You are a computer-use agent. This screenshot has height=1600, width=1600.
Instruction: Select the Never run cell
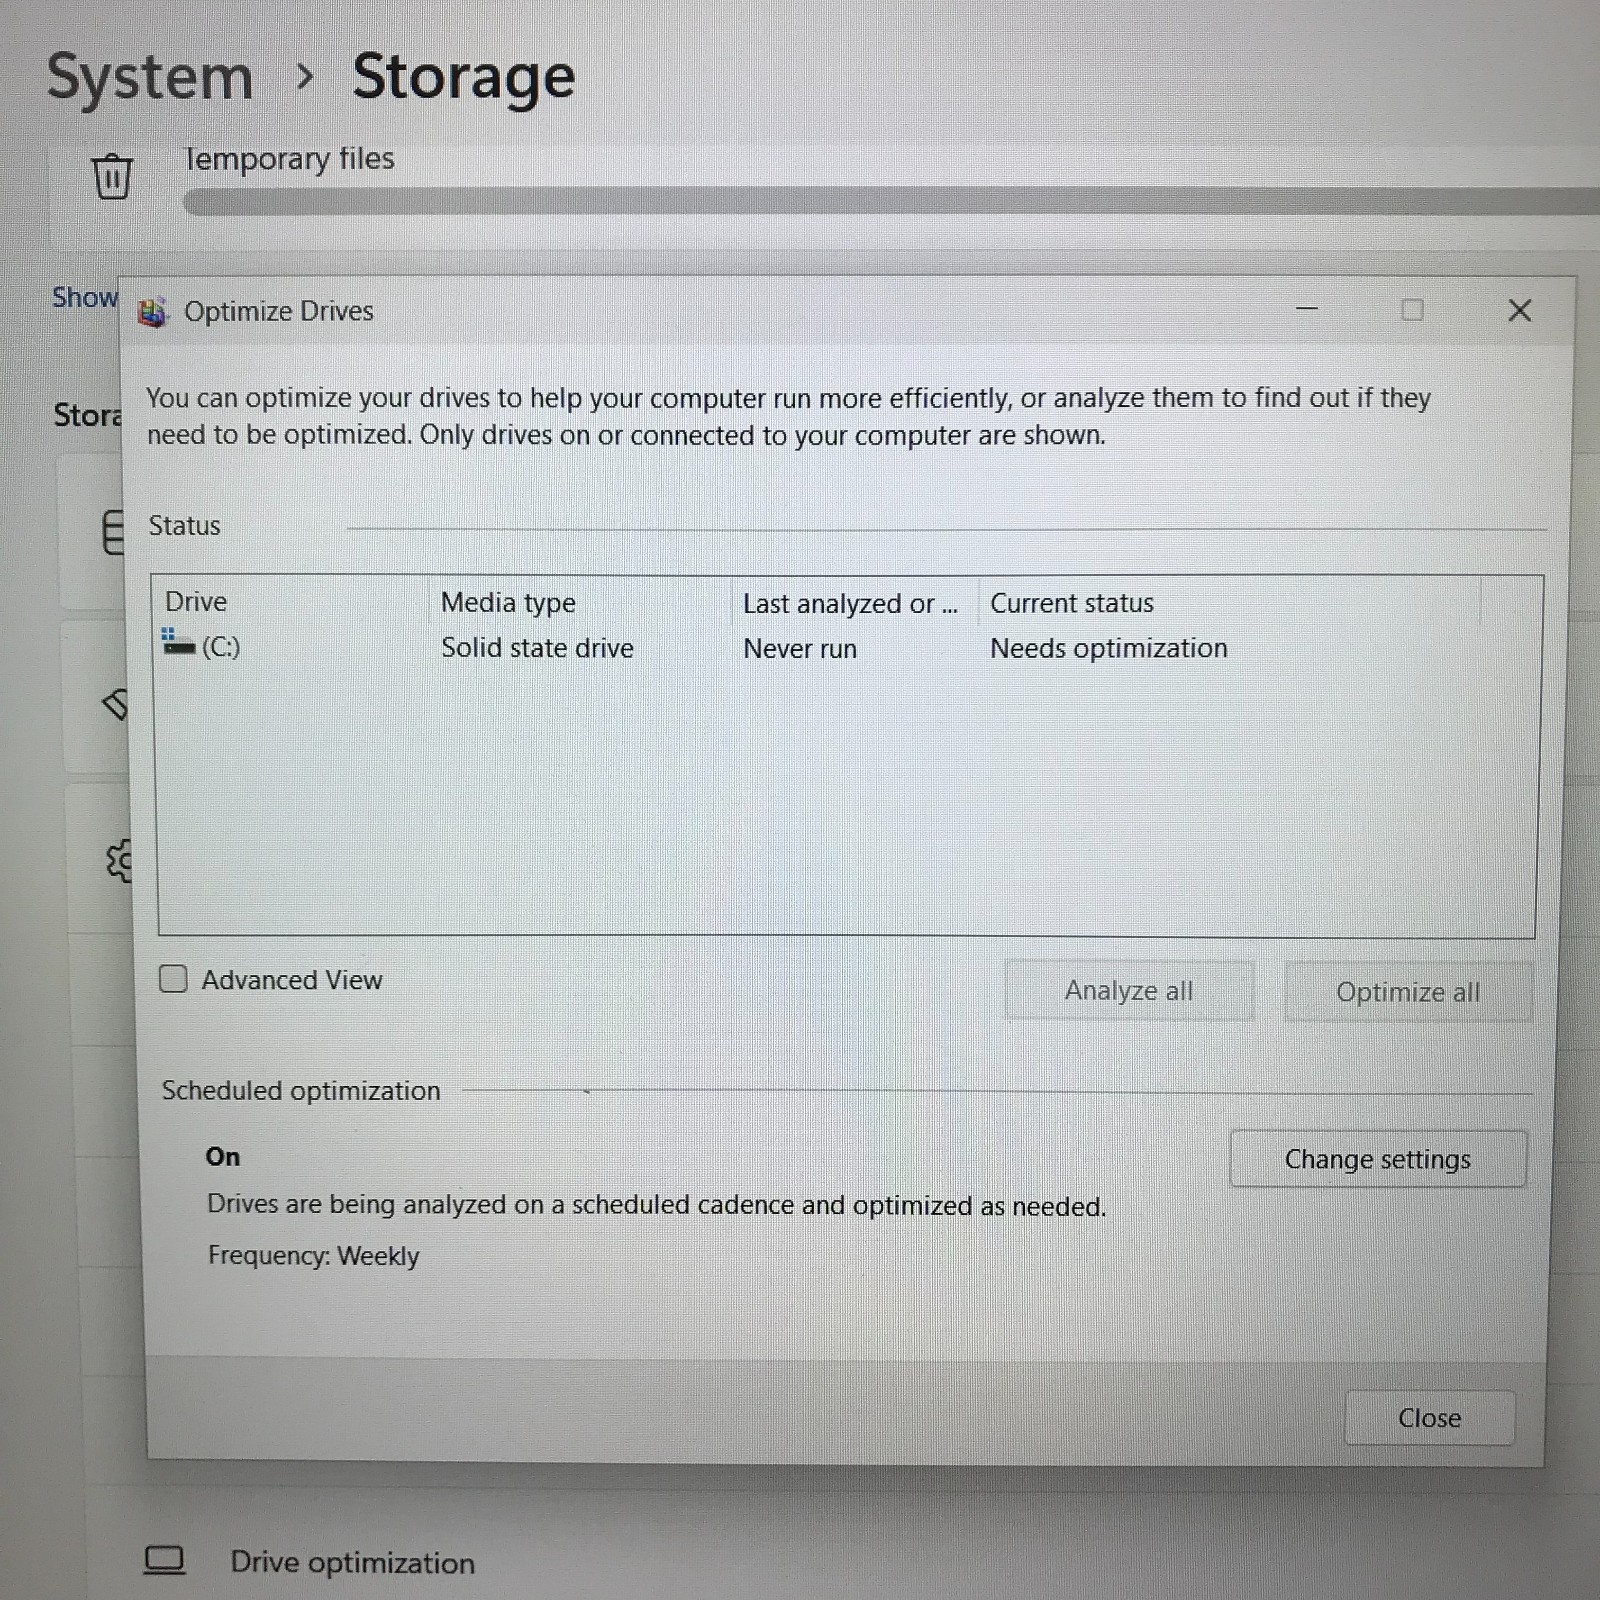coord(800,649)
